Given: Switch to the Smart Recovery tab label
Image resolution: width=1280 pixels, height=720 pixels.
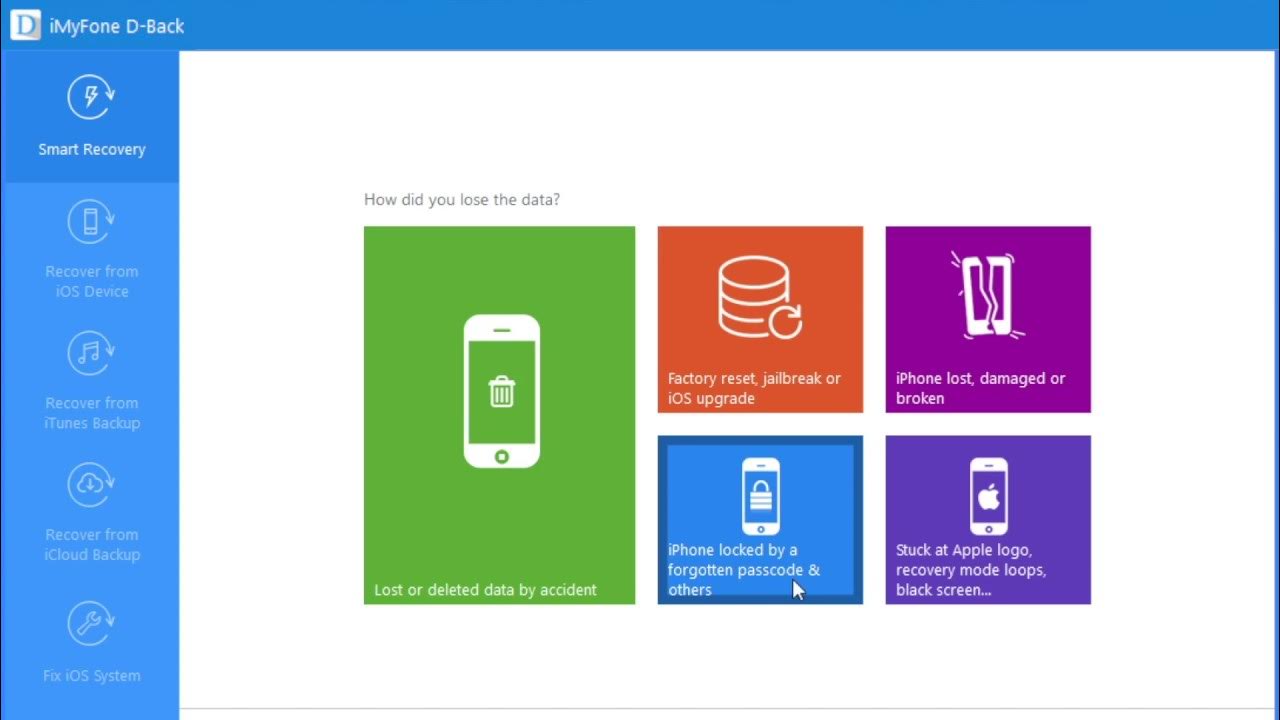Looking at the screenshot, I should pos(92,150).
